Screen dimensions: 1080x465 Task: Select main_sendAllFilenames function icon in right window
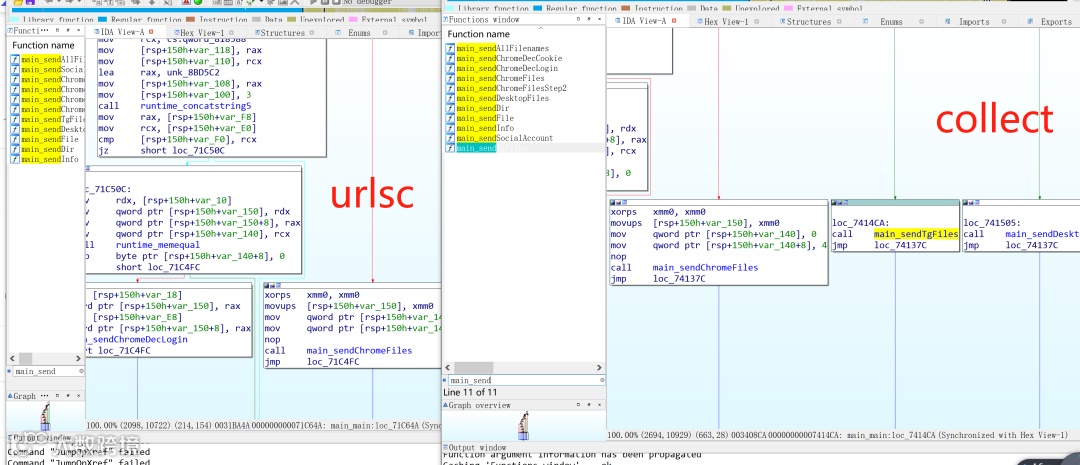tap(450, 48)
